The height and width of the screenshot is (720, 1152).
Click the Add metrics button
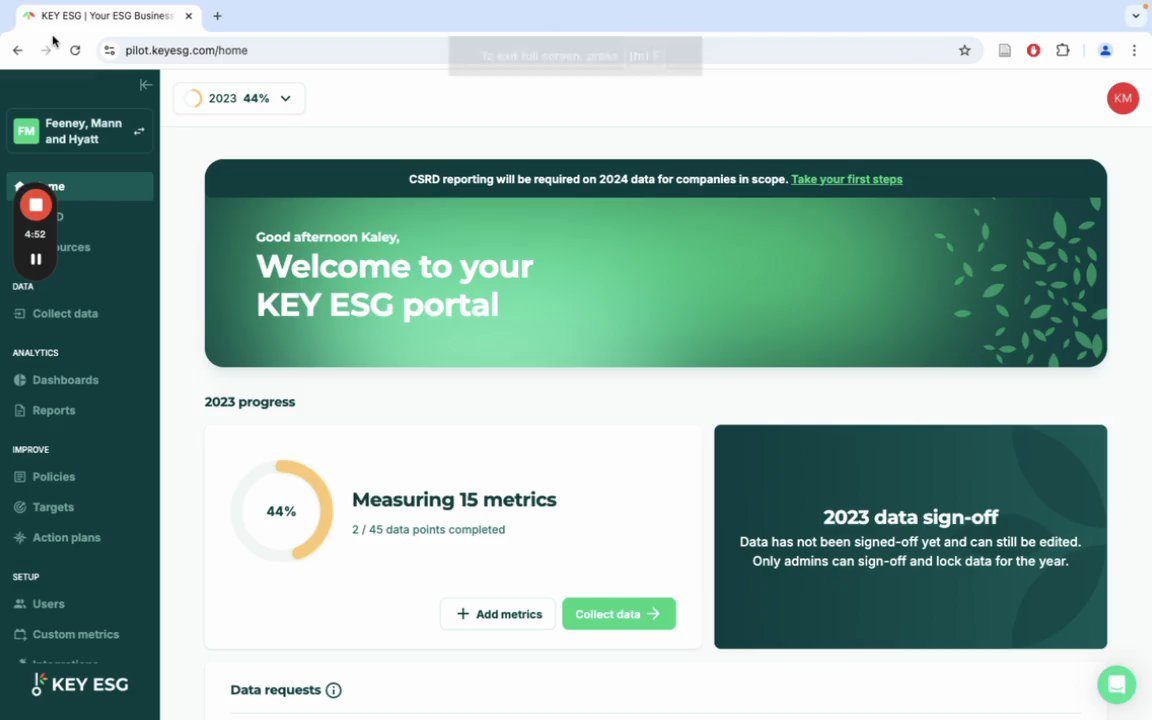pos(498,613)
